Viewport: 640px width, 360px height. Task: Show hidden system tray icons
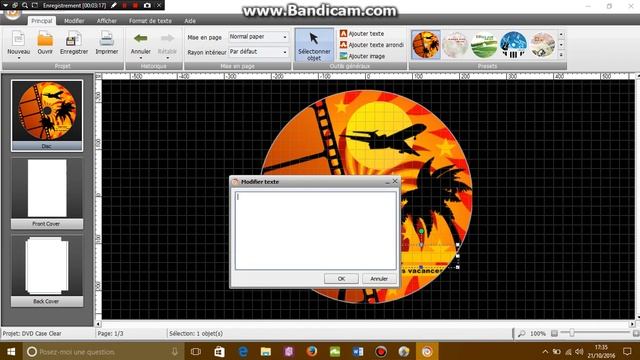[545, 351]
